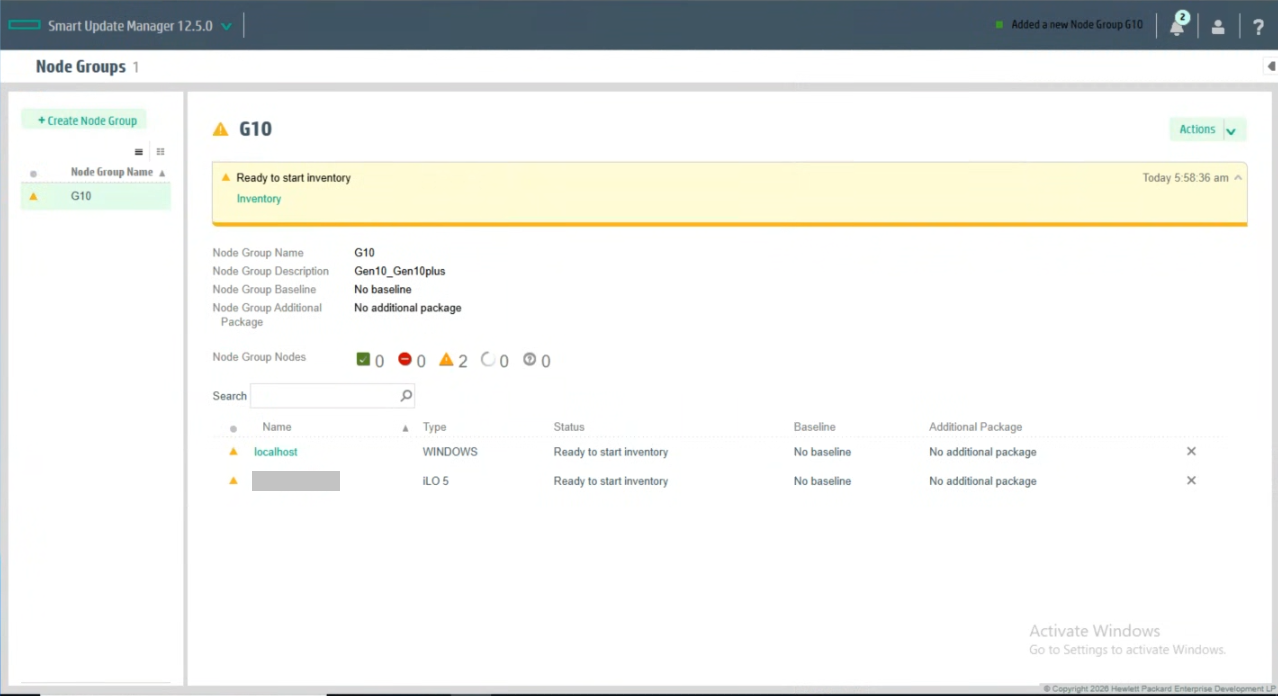Viewport: 1278px width, 696px height.
Task: Click the Node Groups page heading
Action: coord(81,67)
